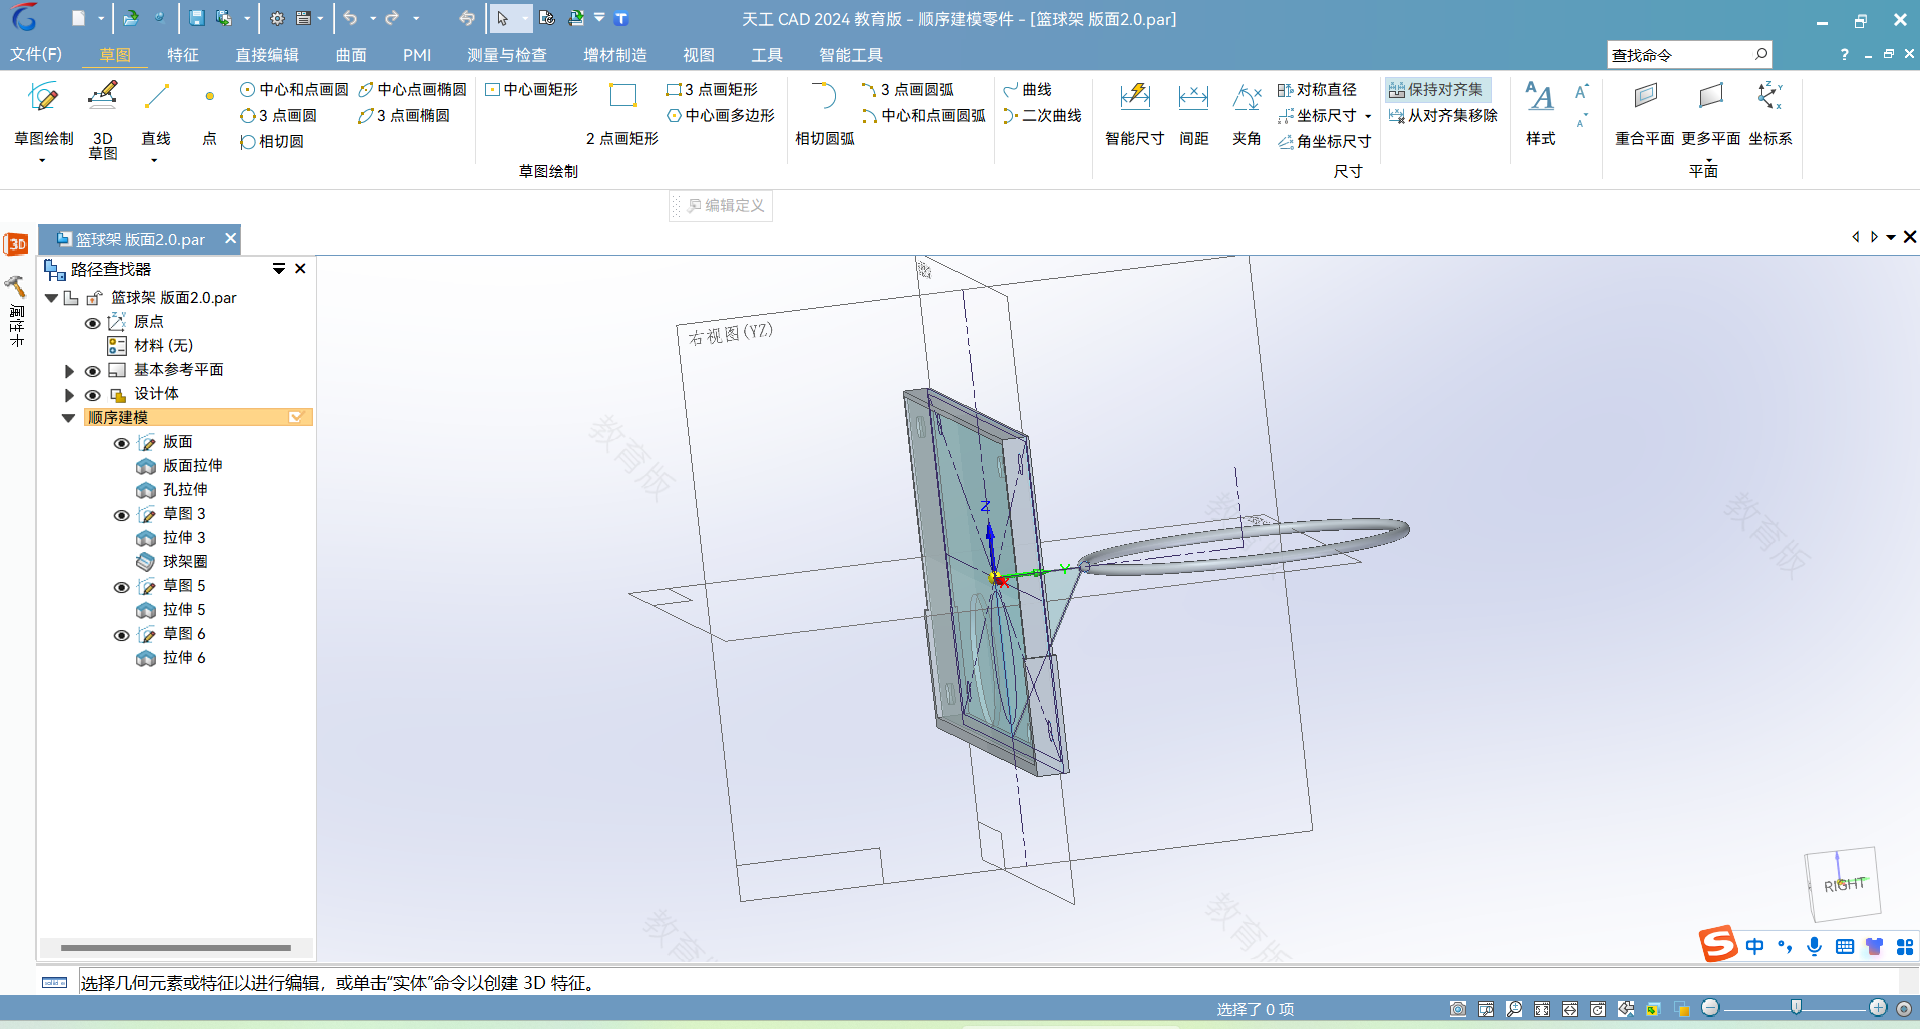Open the 草图绘制 dropdown arrow
This screenshot has width=1920, height=1029.
42,160
